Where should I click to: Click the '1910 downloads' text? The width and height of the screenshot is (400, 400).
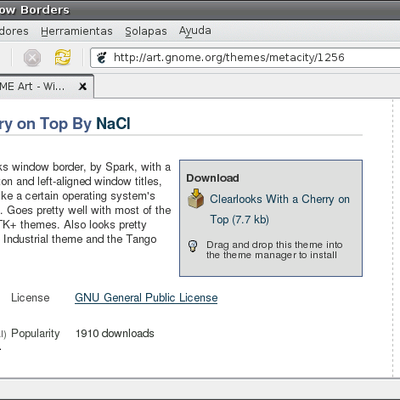(x=115, y=333)
